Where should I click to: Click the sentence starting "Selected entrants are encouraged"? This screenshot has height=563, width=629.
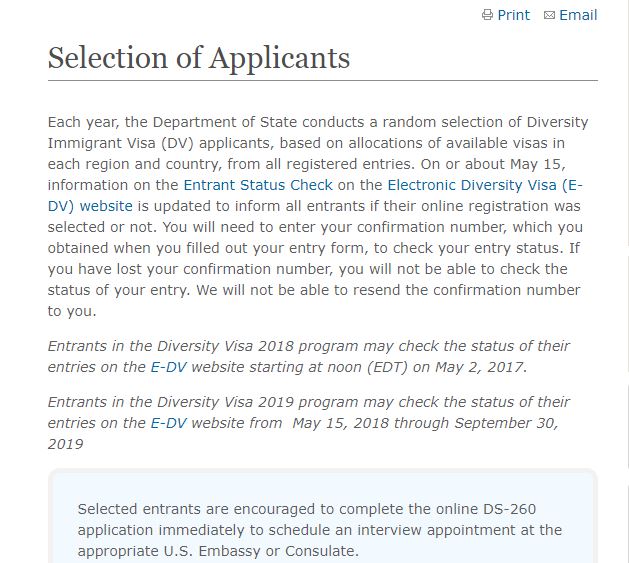pos(320,530)
